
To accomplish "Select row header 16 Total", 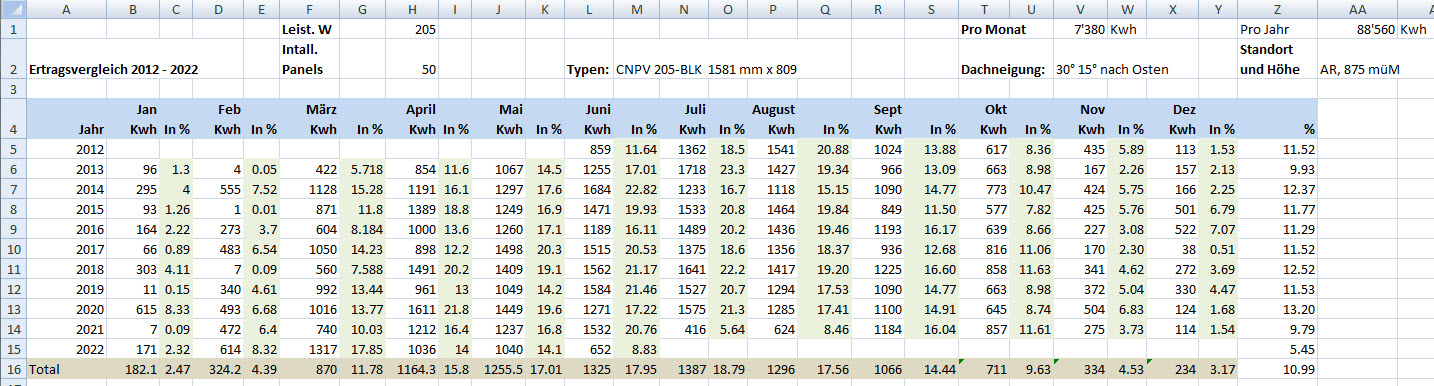I will pos(13,369).
